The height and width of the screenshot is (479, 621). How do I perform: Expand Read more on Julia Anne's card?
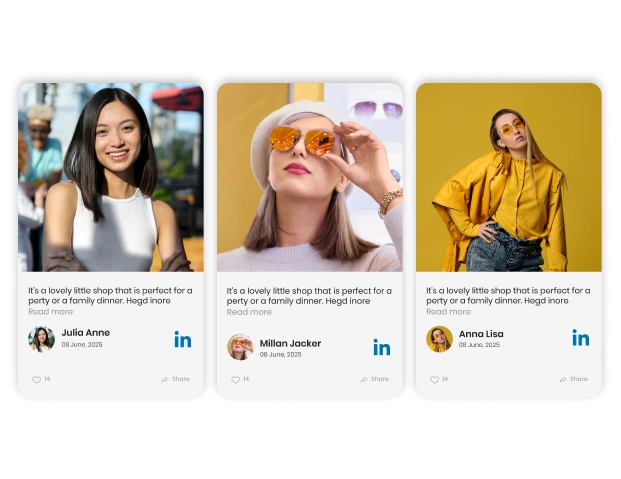50,312
